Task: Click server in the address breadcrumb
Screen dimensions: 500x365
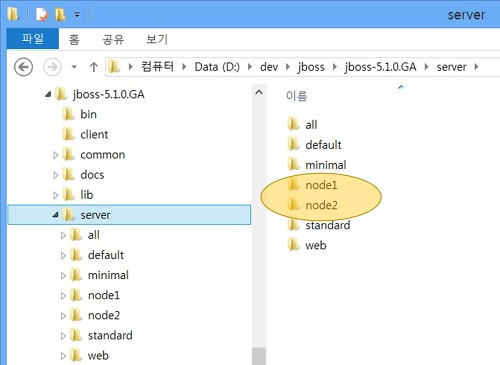Action: (451, 67)
